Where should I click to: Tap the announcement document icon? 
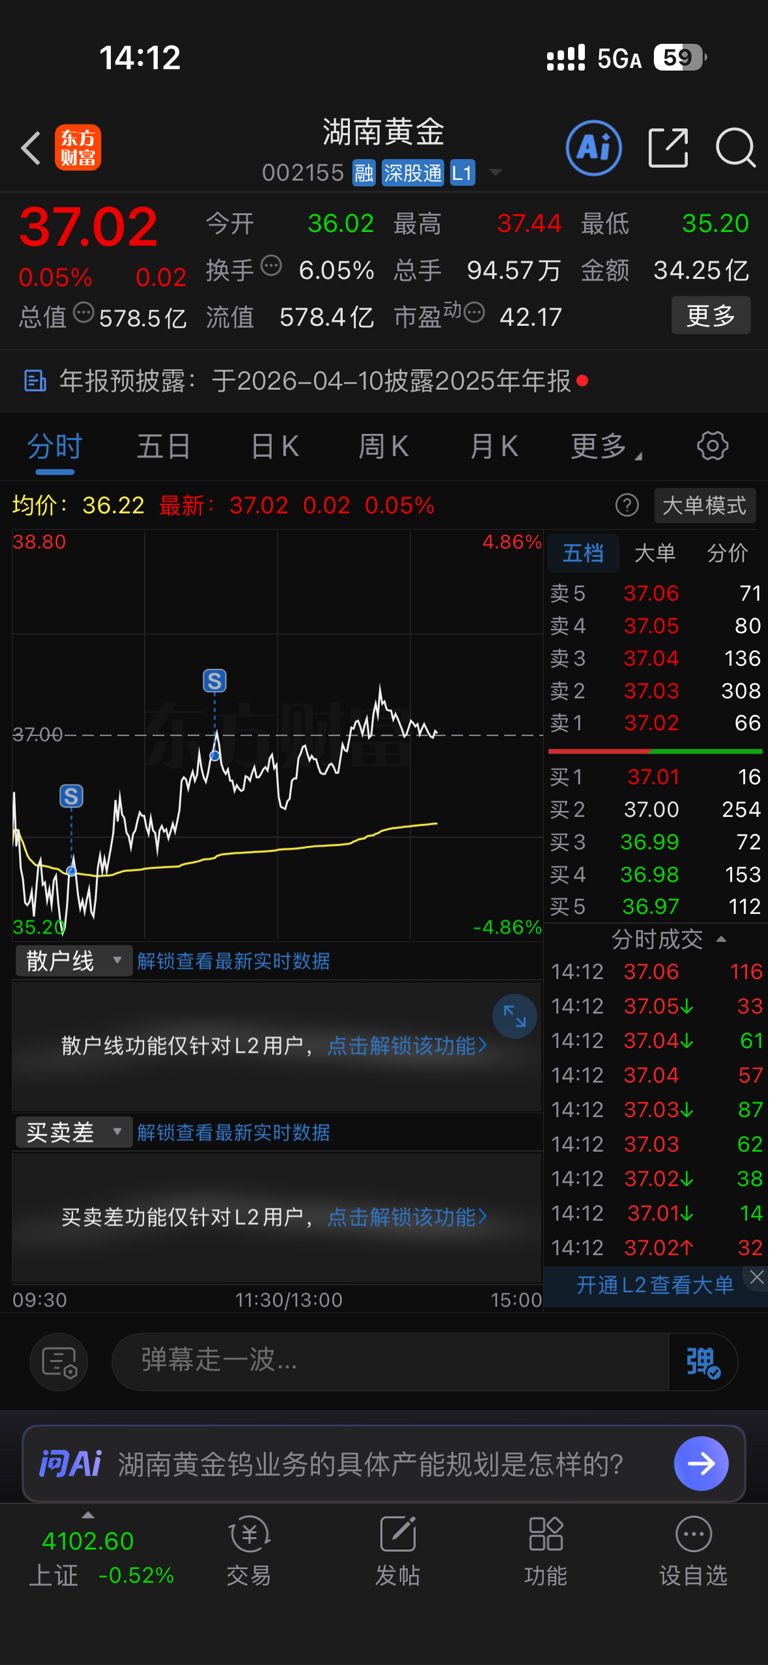pos(35,381)
